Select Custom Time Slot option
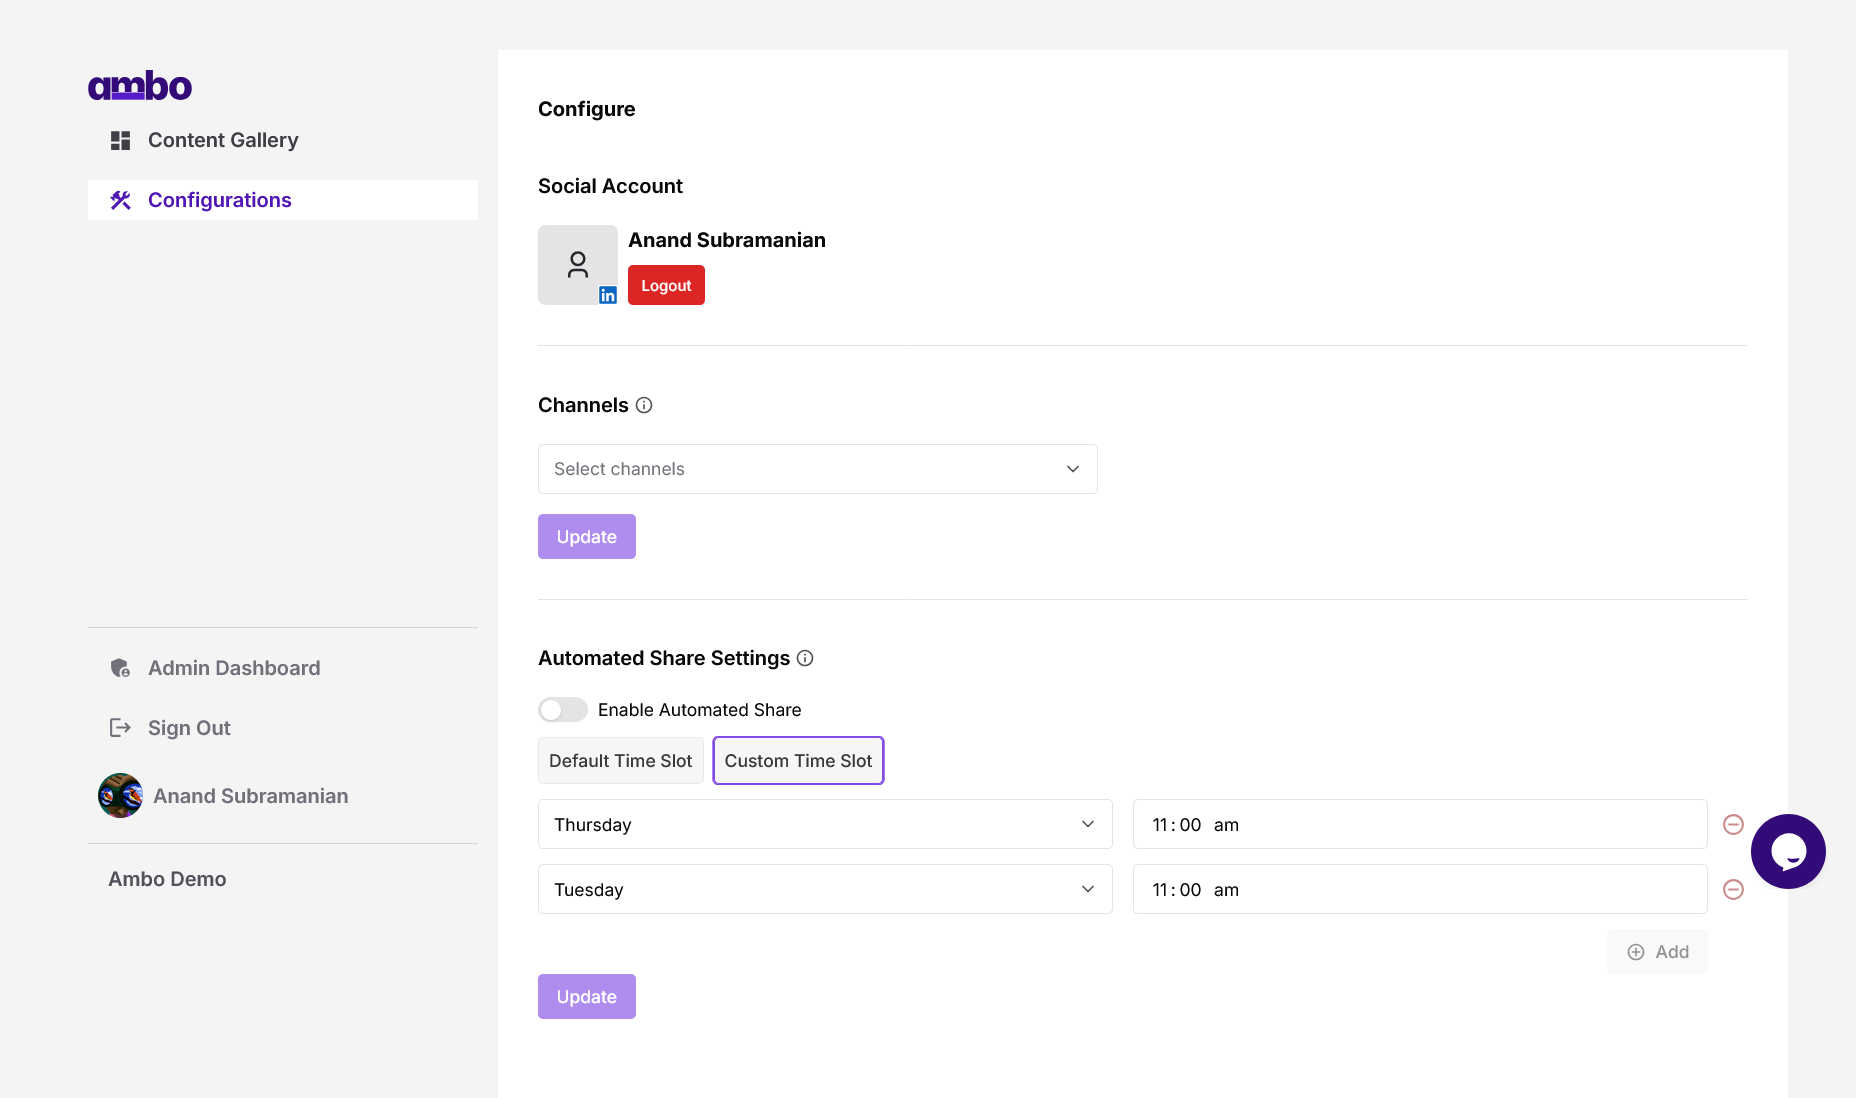 [x=798, y=761]
